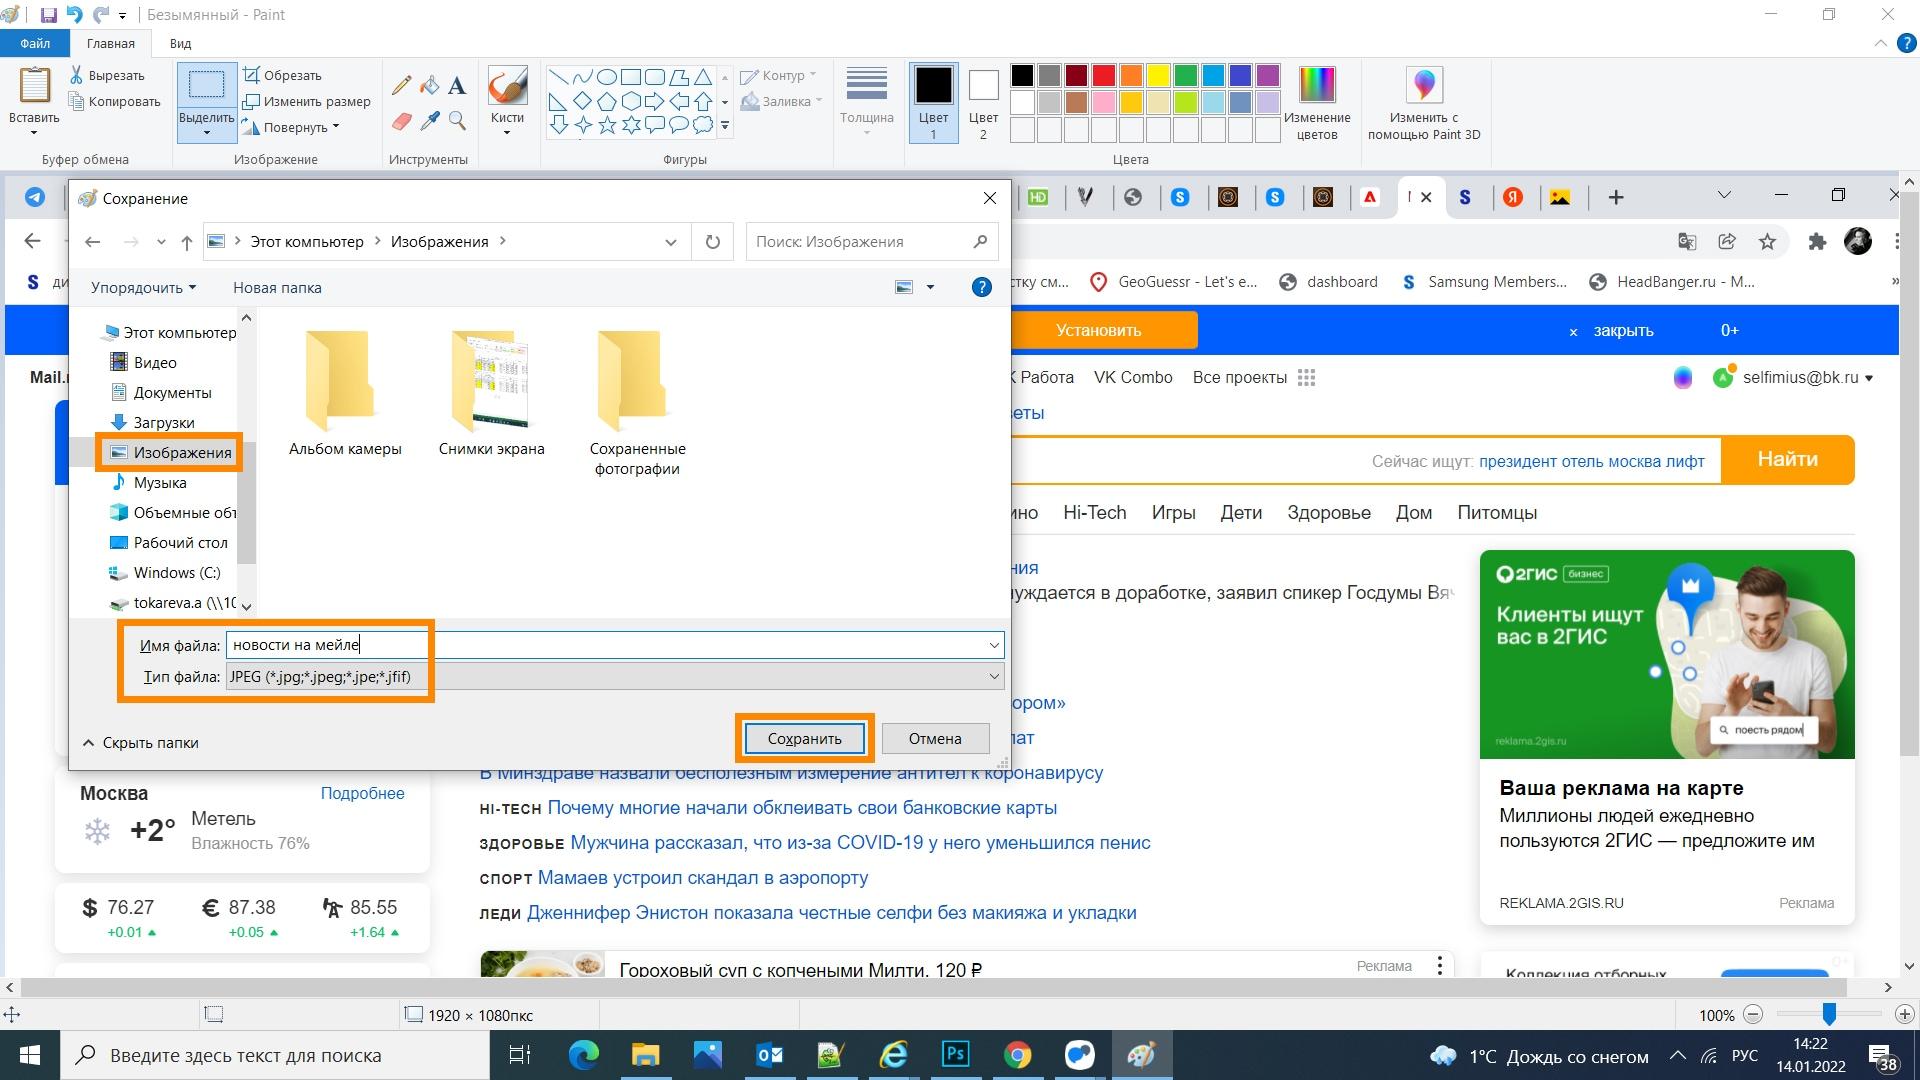Open Edit colors (Изменение цветов)
Image resolution: width=1920 pixels, height=1080 pixels.
tap(1317, 103)
